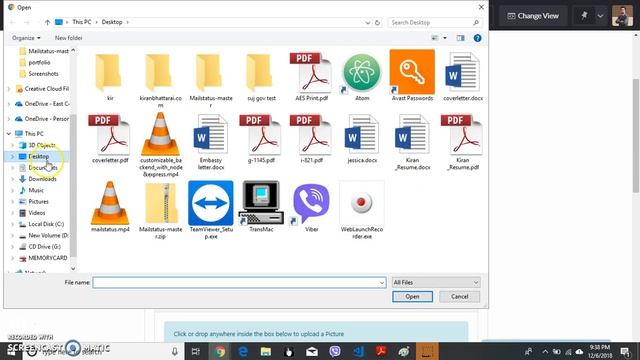The image size is (640, 360).
Task: Select customizable_backend video file
Action: pyautogui.click(x=160, y=145)
